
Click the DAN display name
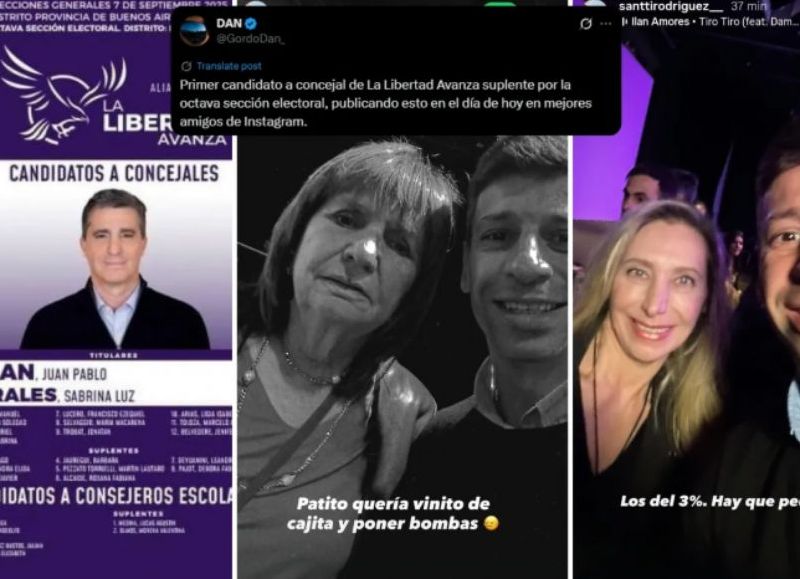click(x=229, y=23)
